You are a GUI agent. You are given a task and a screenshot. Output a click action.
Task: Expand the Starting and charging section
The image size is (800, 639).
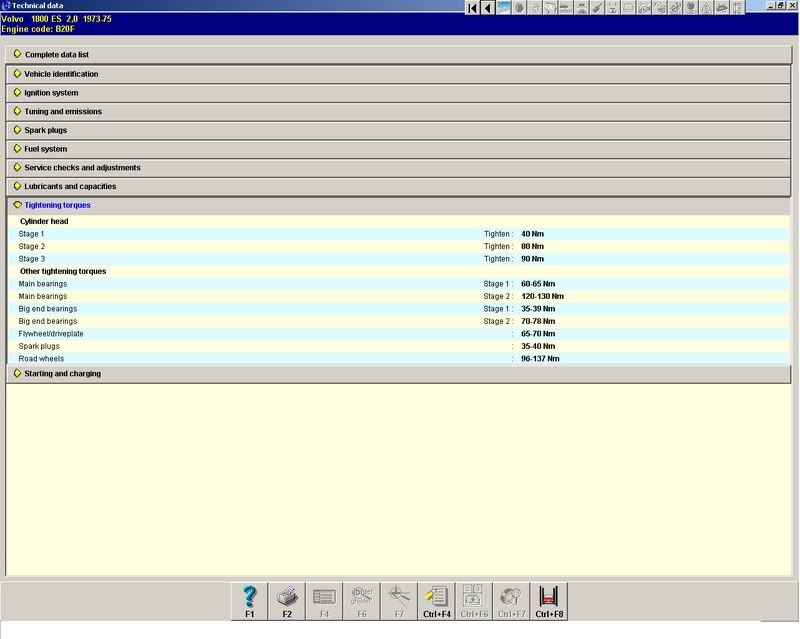(x=62, y=374)
